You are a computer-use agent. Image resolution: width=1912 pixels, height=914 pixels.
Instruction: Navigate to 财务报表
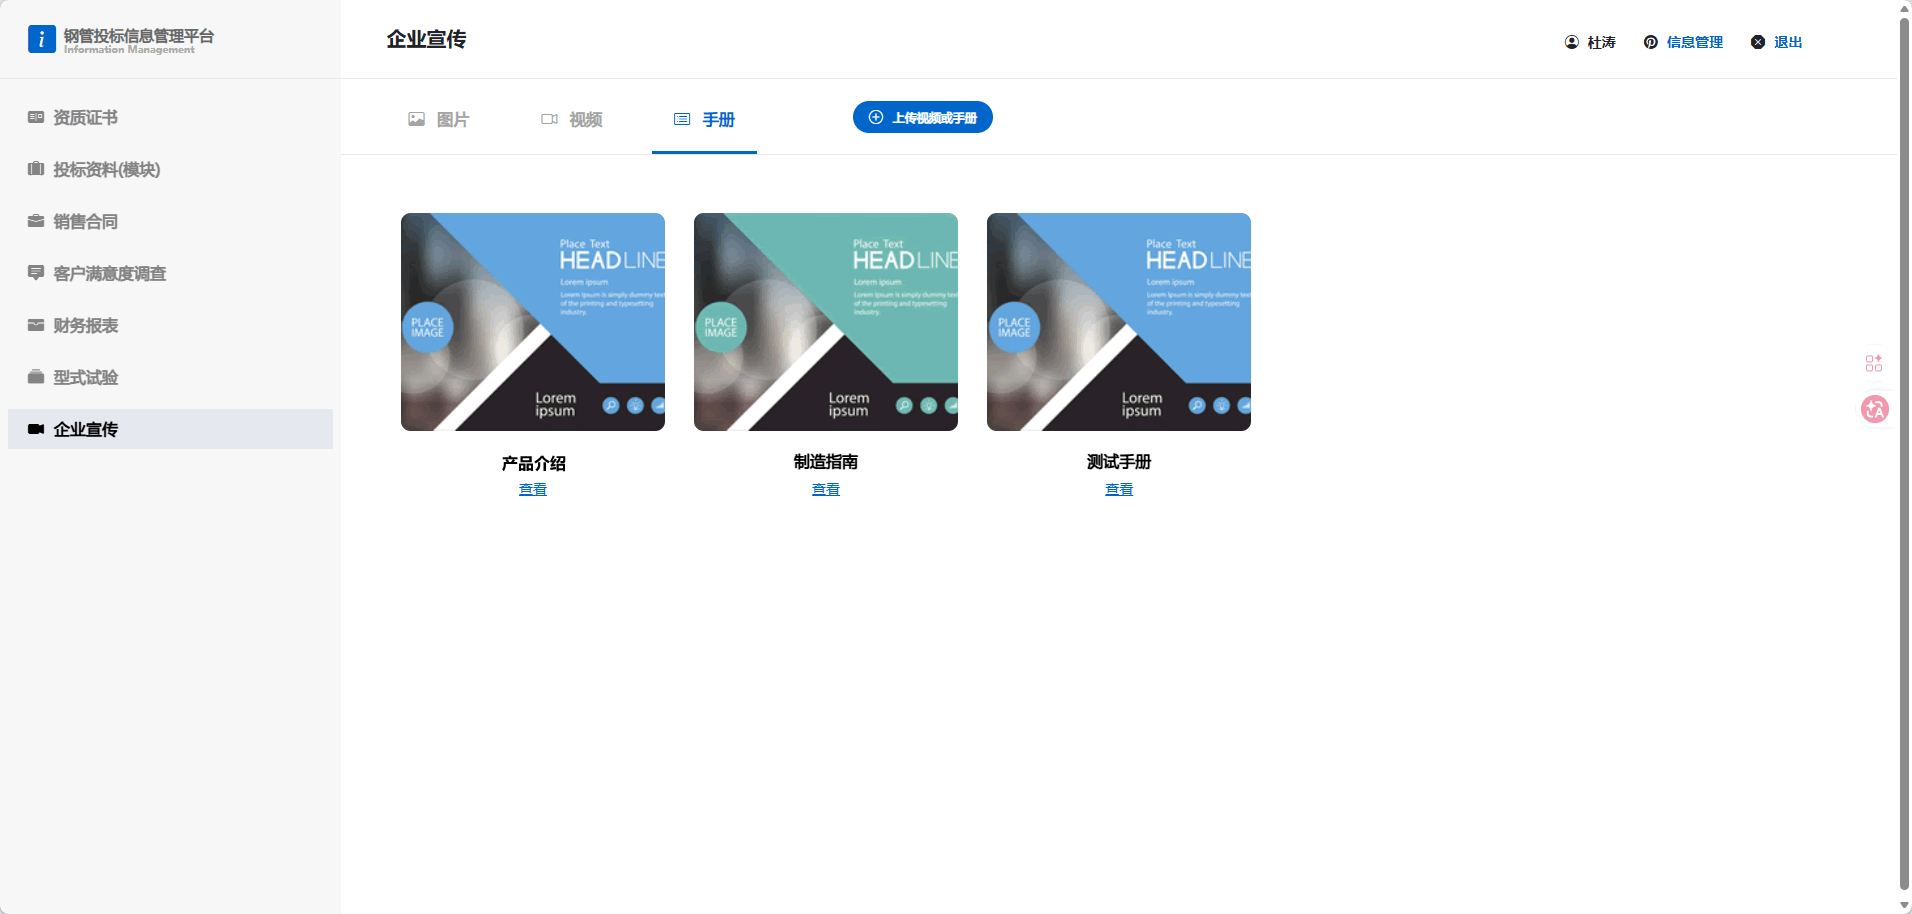pos(170,325)
